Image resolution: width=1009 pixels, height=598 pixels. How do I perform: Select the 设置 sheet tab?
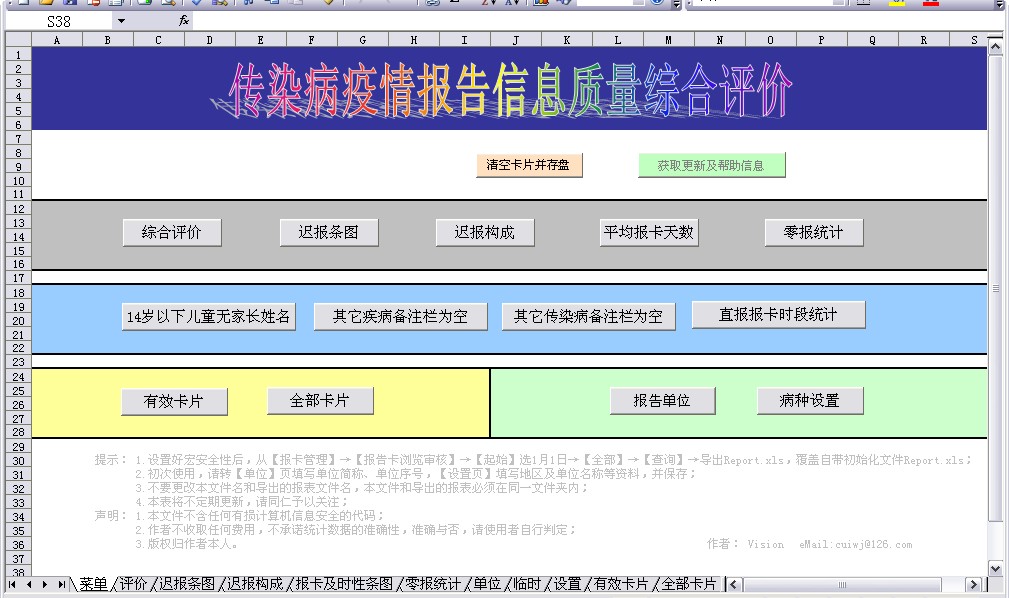pyautogui.click(x=566, y=584)
